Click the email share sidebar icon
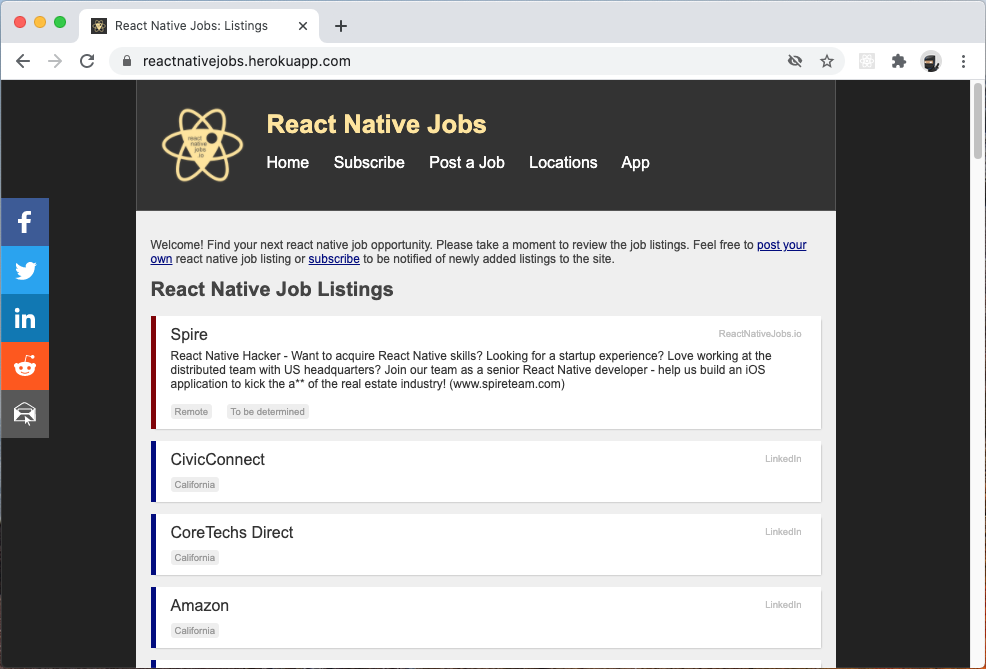This screenshot has width=986, height=669. tap(25, 414)
